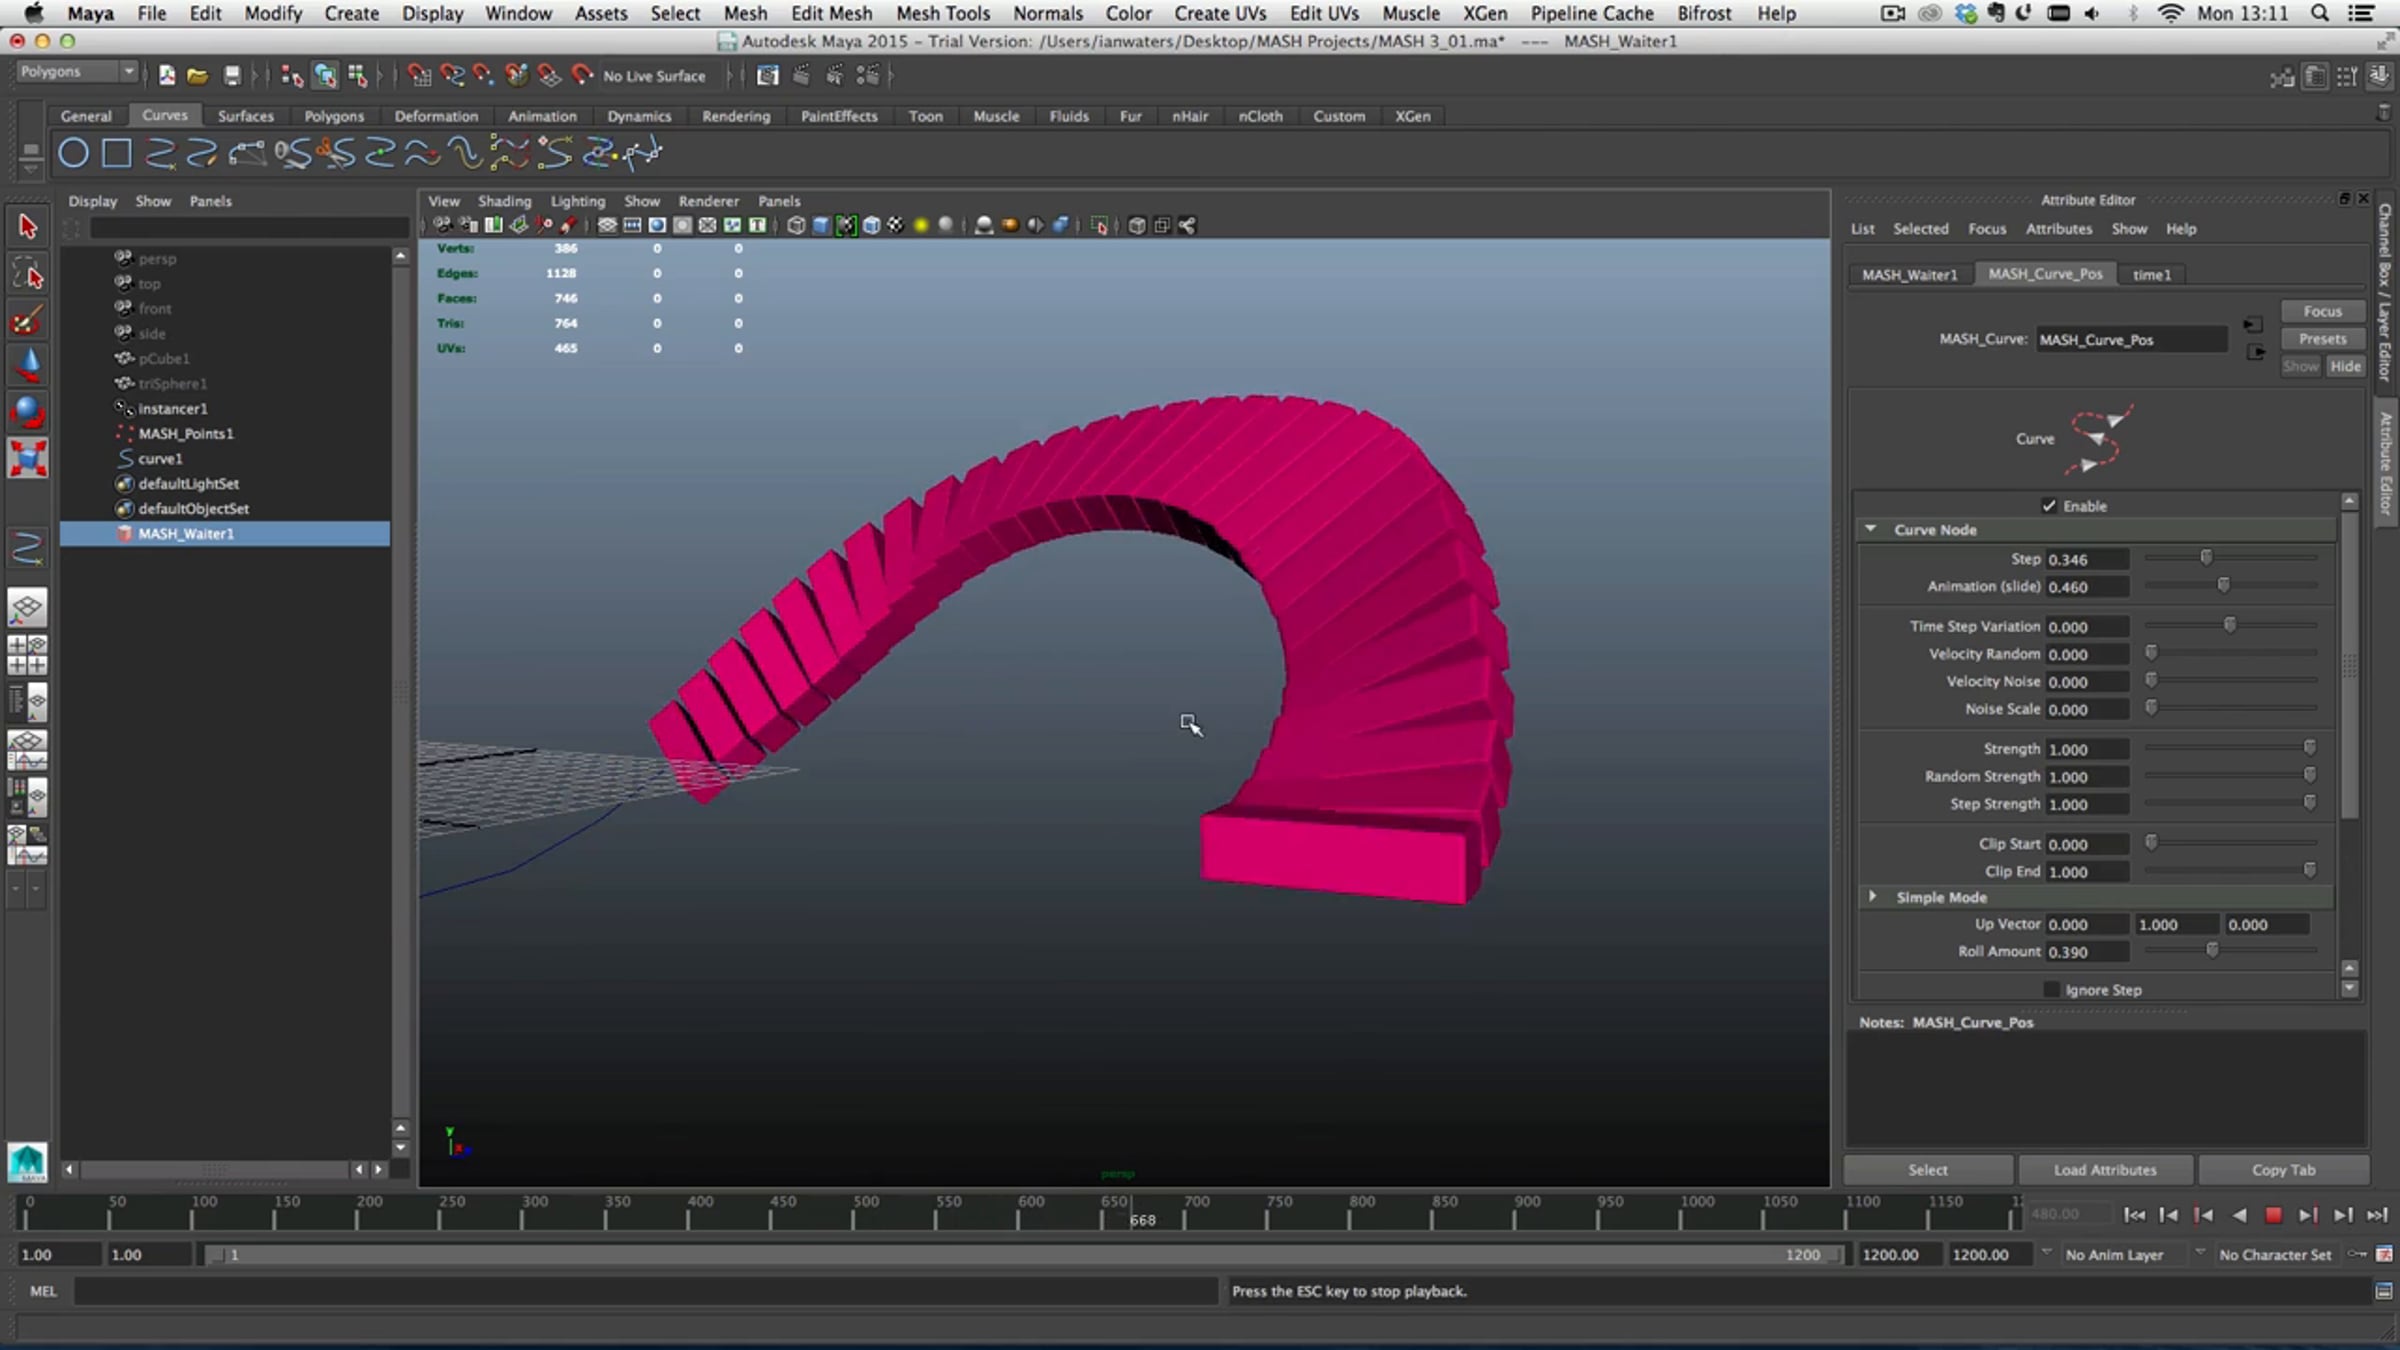Select the curve1 node in Outliner
2400x1350 pixels.
160,459
